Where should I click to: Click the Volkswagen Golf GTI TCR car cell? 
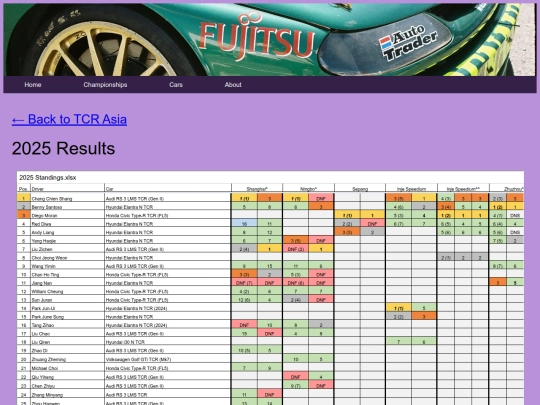pyautogui.click(x=168, y=359)
